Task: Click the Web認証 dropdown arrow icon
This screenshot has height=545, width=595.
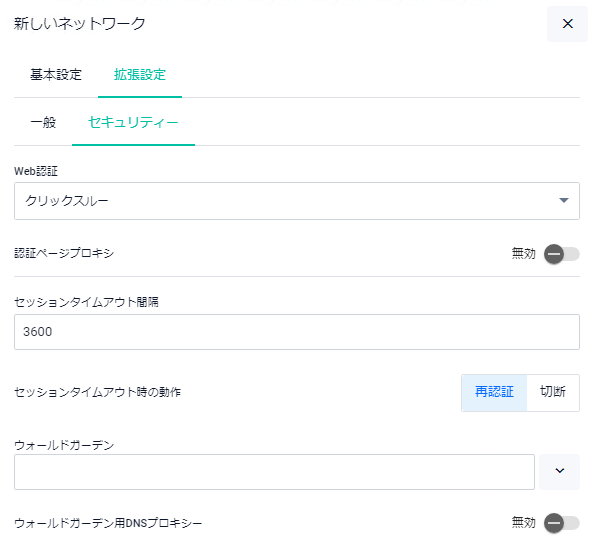Action: tap(564, 200)
